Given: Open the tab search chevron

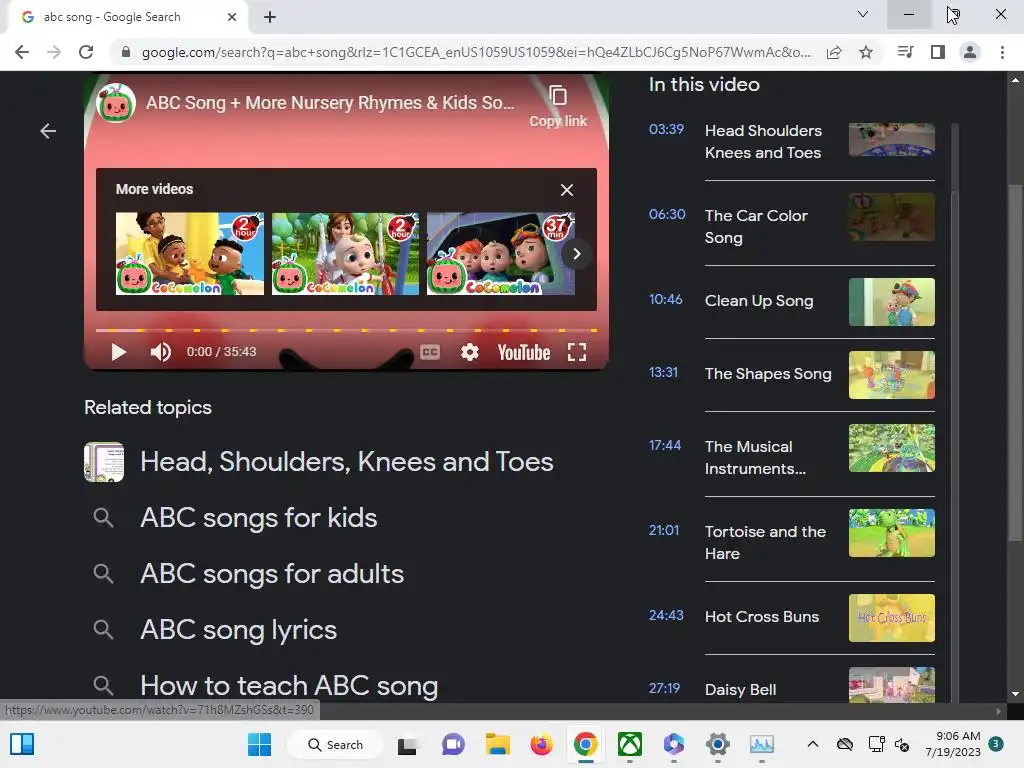Looking at the screenshot, I should (x=863, y=14).
